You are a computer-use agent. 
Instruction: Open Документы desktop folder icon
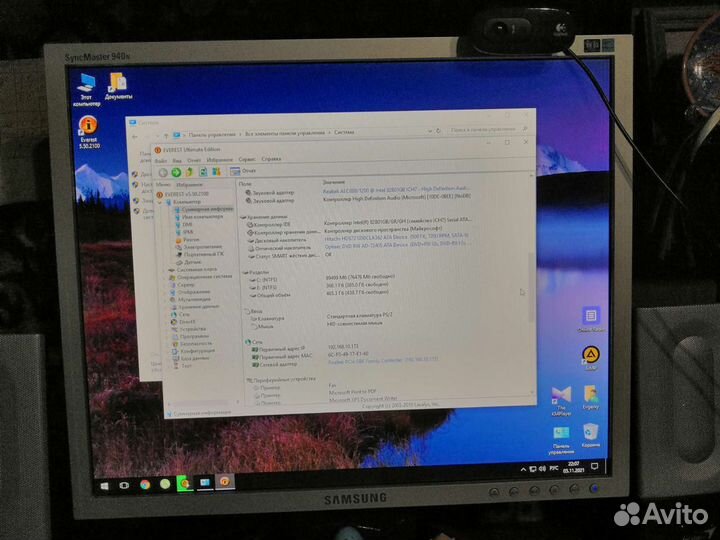point(118,86)
